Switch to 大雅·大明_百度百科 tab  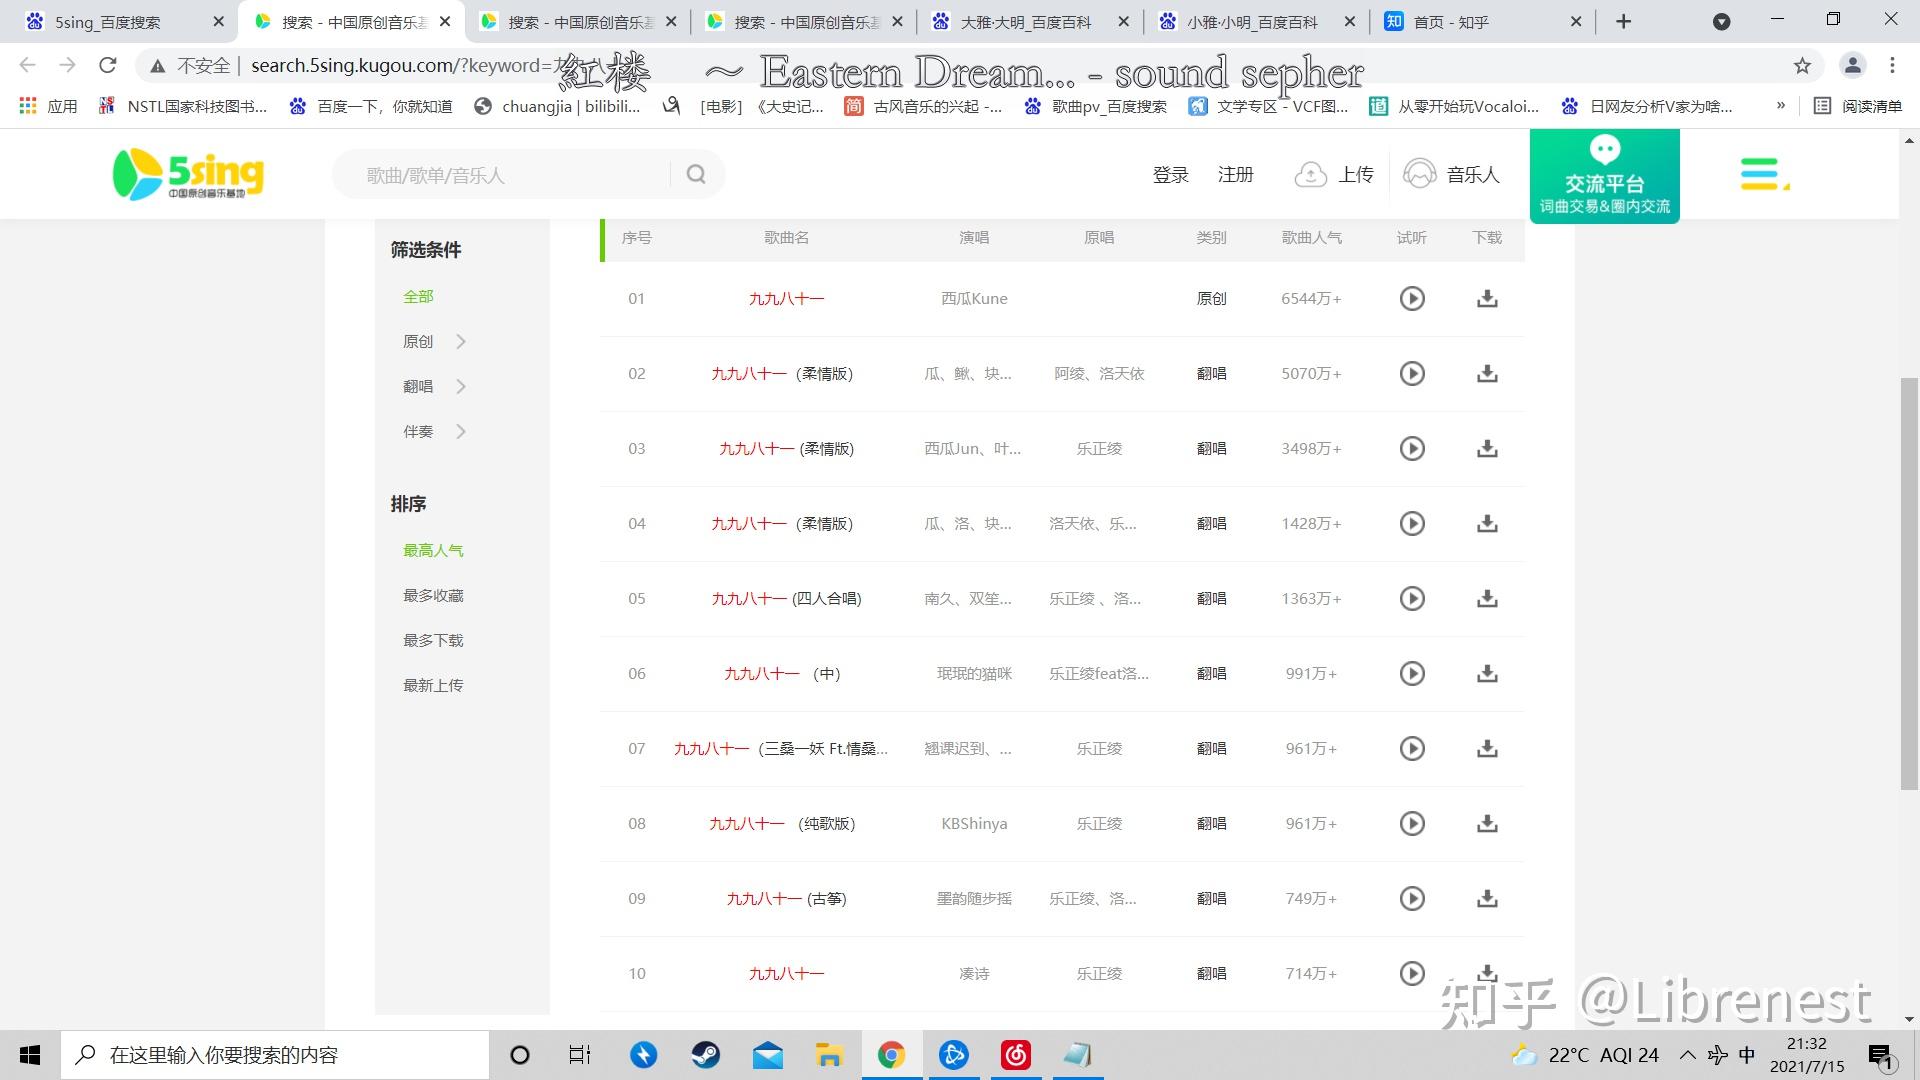pyautogui.click(x=1025, y=21)
